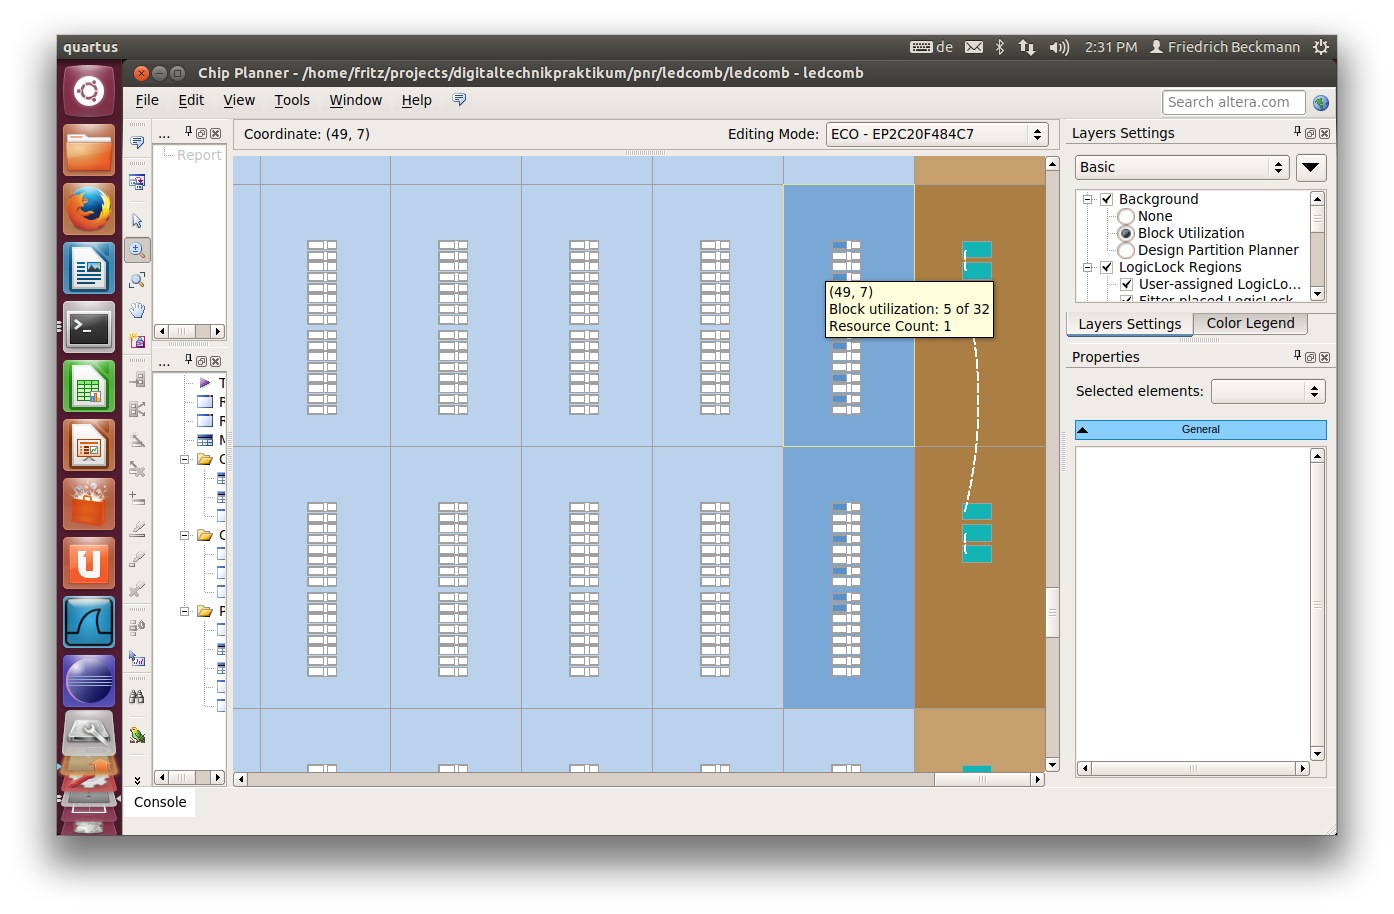Open the binoculars find tool

[x=137, y=697]
